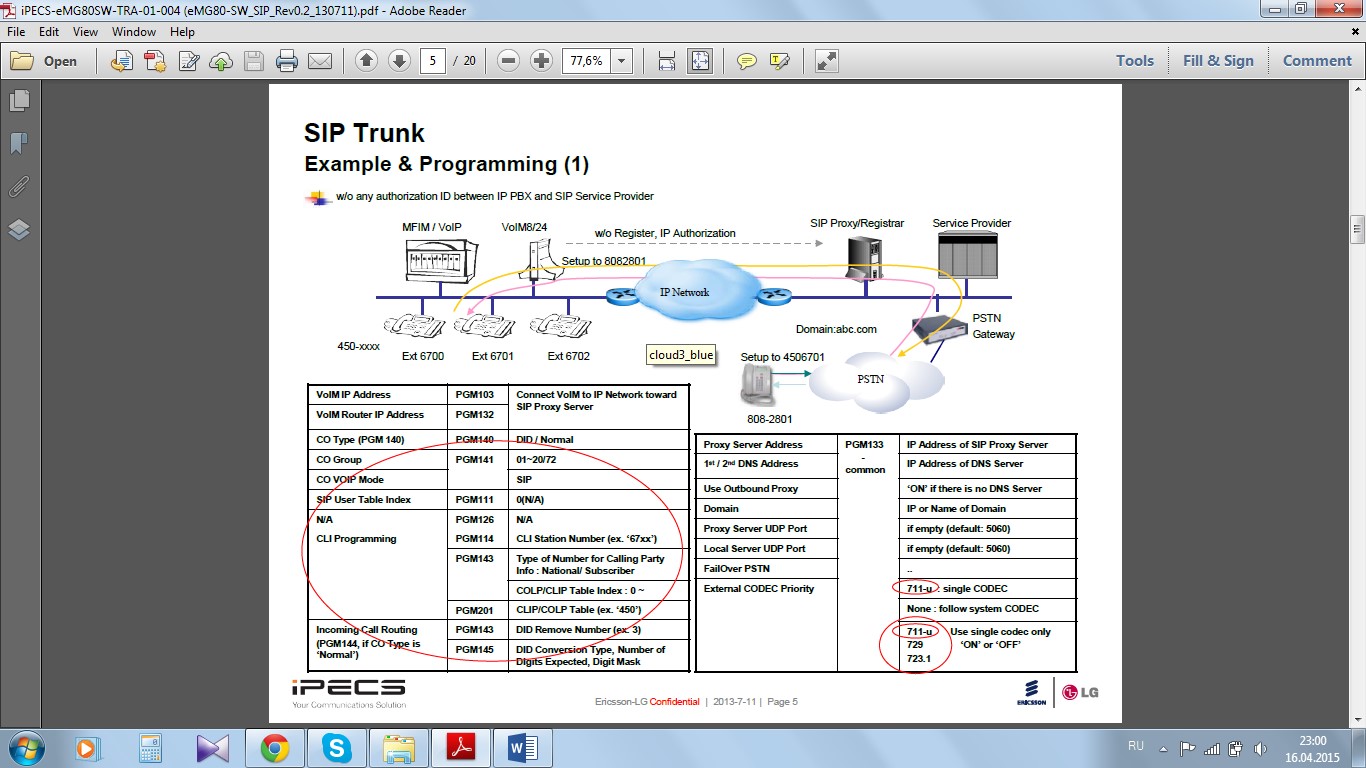Send file by email envelope icon

coord(320,61)
